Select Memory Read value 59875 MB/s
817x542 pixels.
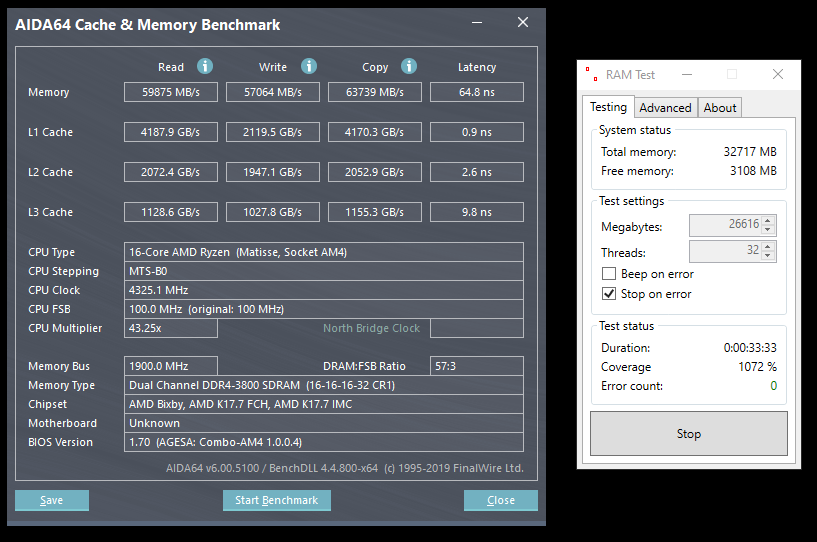pos(171,92)
